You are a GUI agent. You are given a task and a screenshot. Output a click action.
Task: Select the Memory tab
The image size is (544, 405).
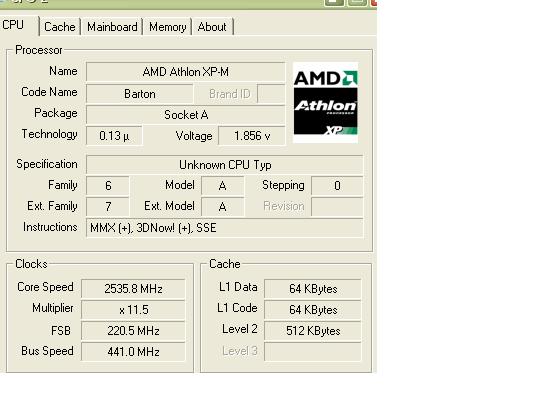(x=168, y=27)
